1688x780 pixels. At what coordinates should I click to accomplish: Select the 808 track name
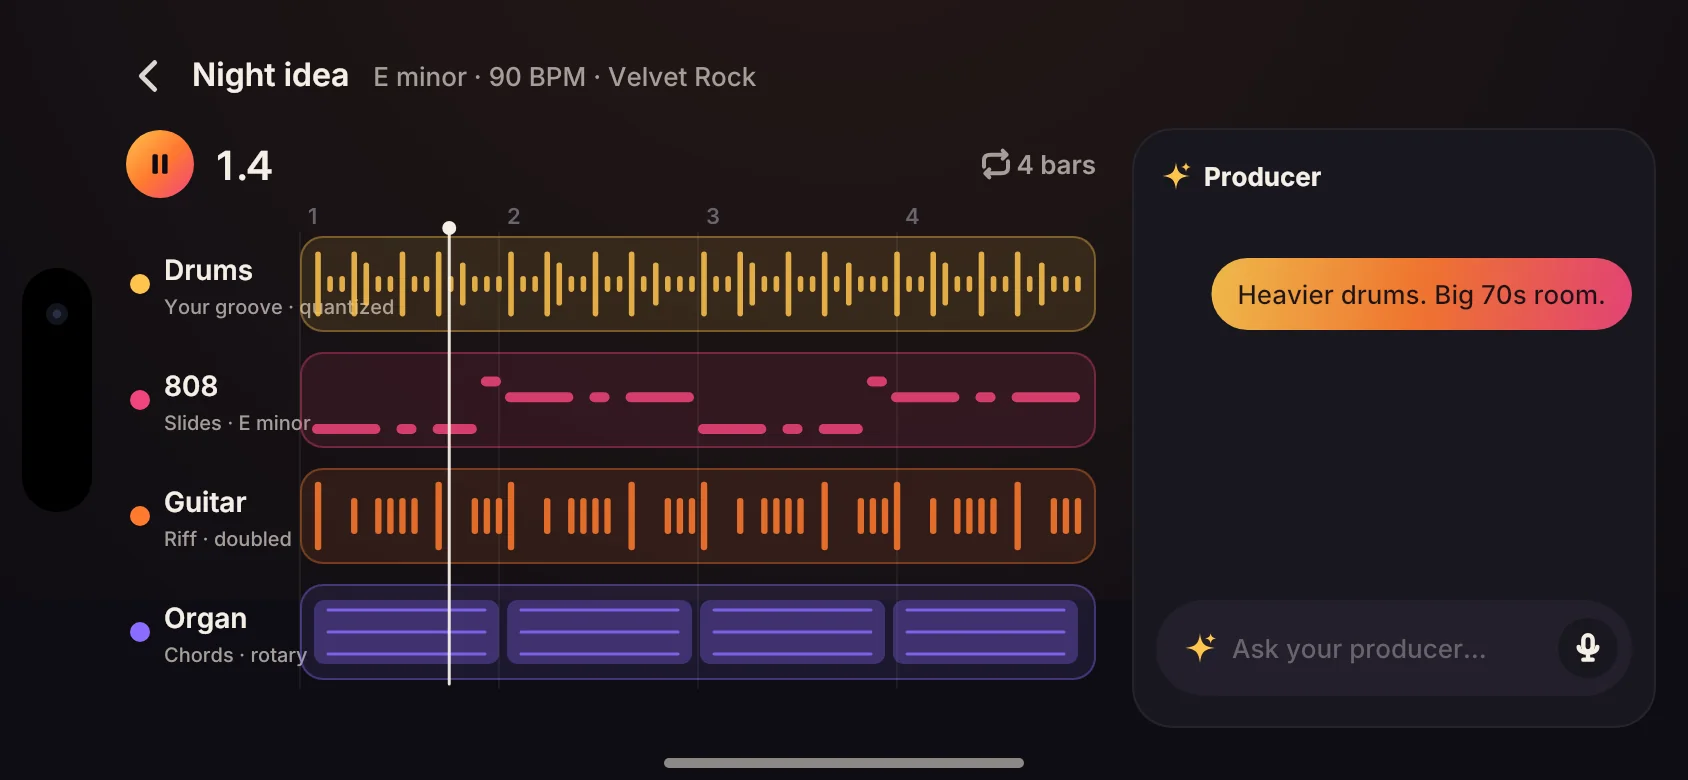pyautogui.click(x=191, y=386)
